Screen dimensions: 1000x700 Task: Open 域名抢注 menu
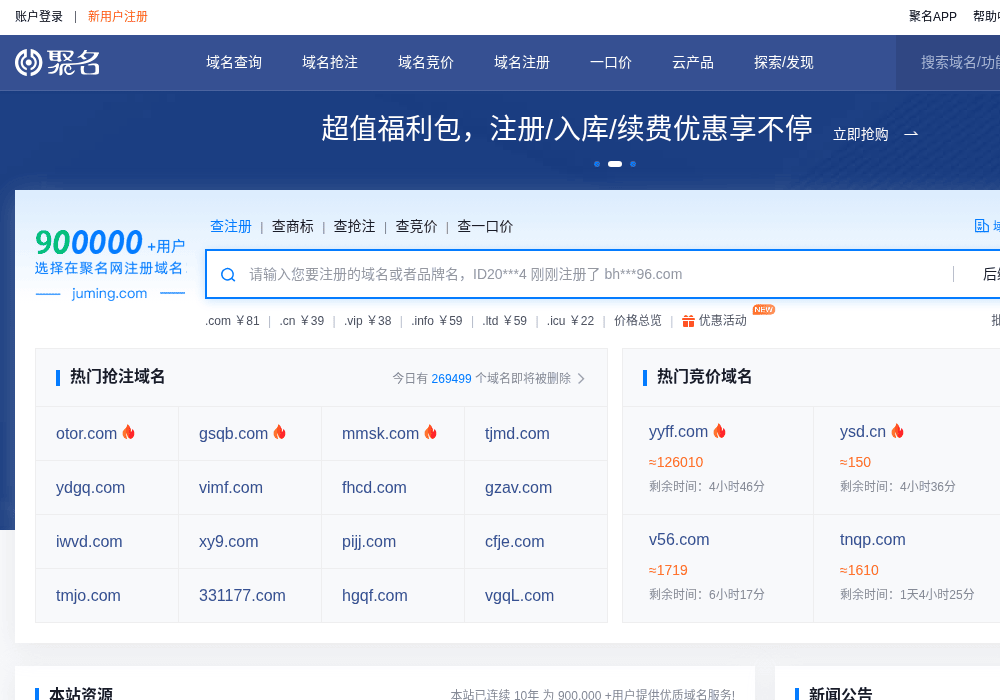pyautogui.click(x=330, y=62)
